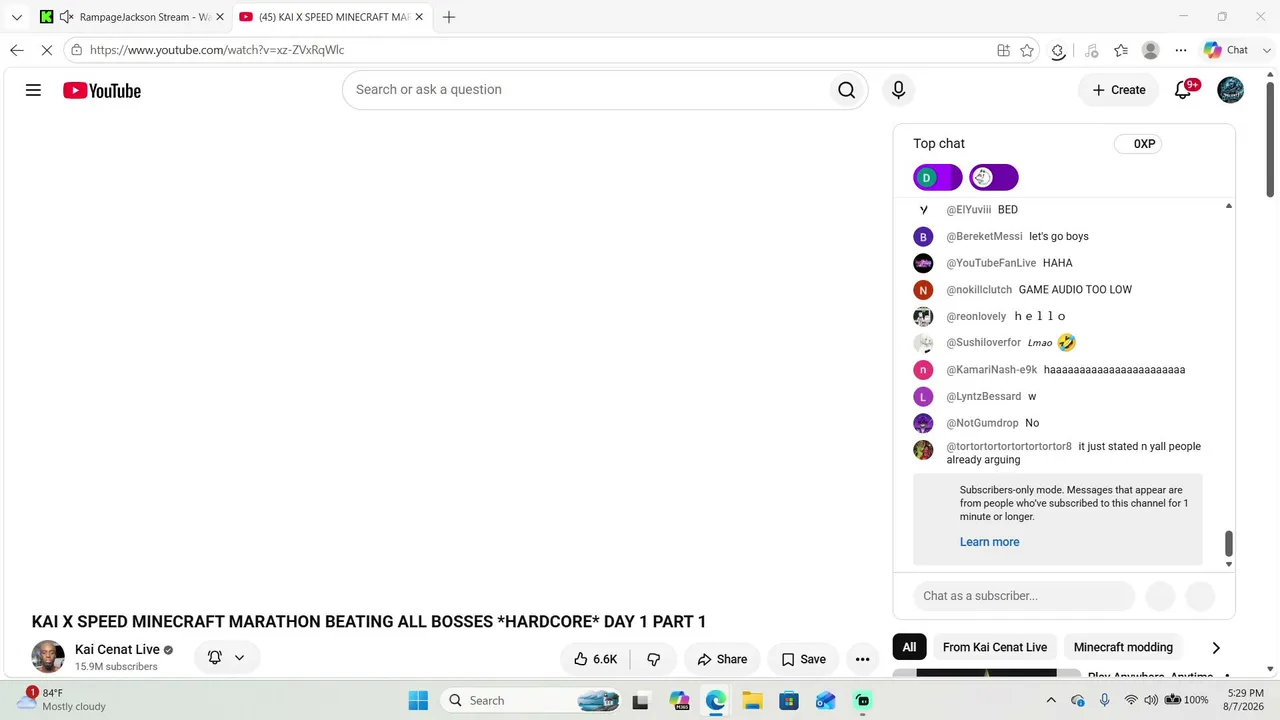The width and height of the screenshot is (1280, 720).
Task: Mute the RampageJackson Stream tab audio
Action: point(66,17)
